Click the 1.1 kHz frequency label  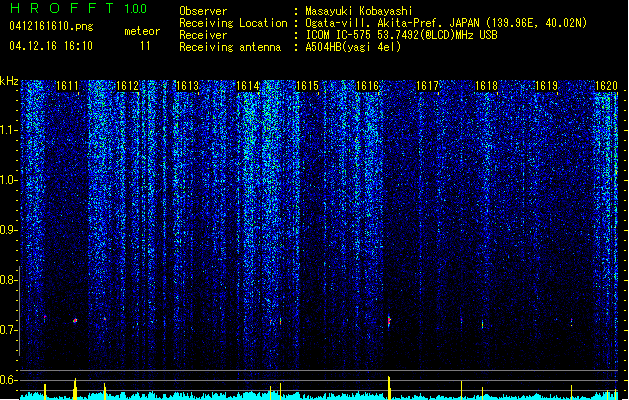pyautogui.click(x=8, y=130)
